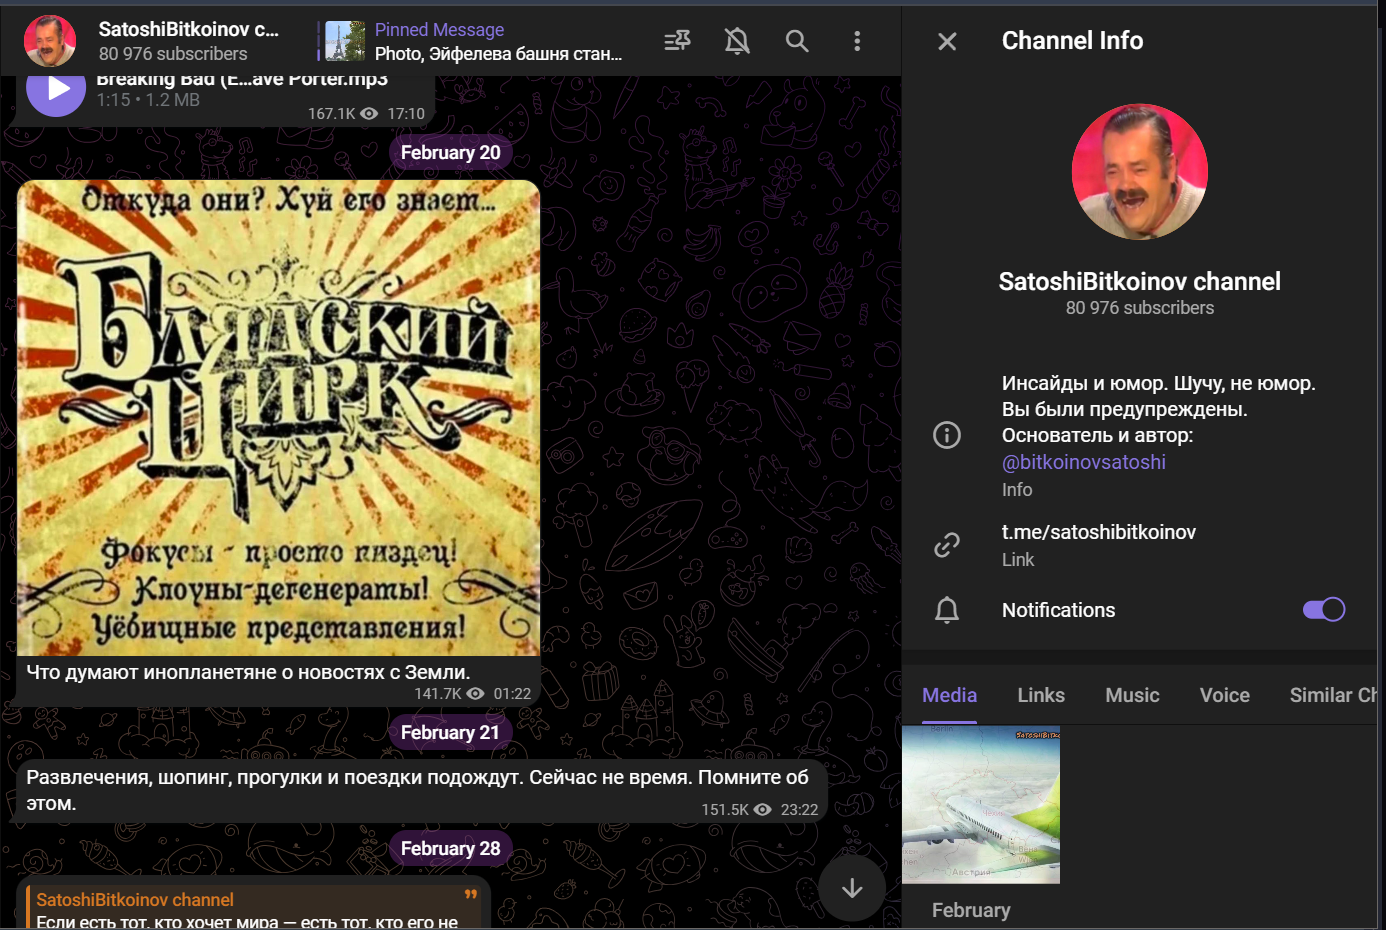Open the three-dot more options menu
Screen dimensions: 1386x930
(x=857, y=41)
